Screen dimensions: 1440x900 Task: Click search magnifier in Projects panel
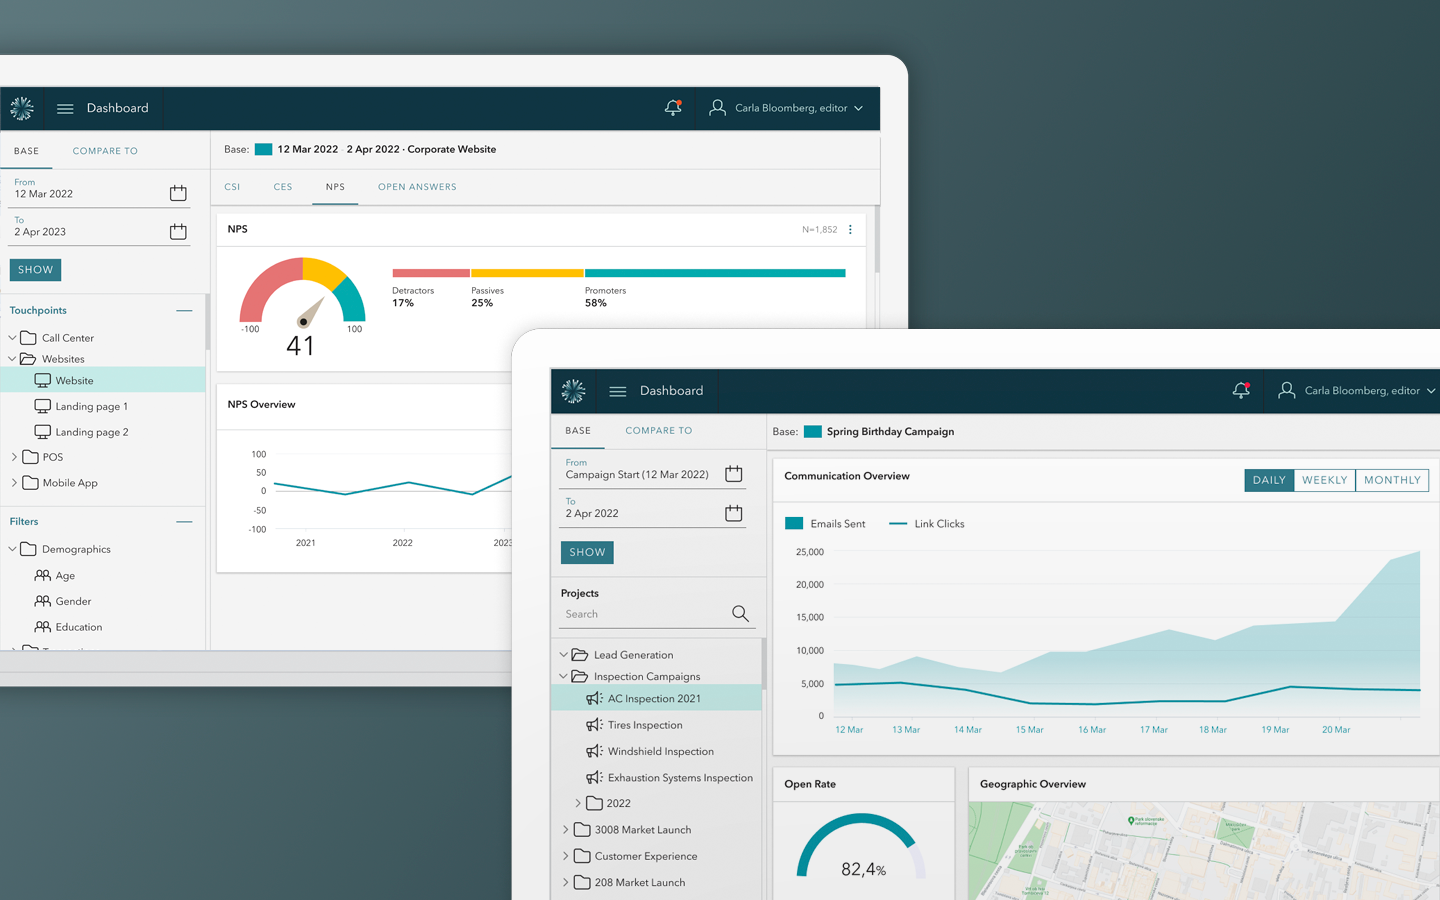(x=740, y=614)
